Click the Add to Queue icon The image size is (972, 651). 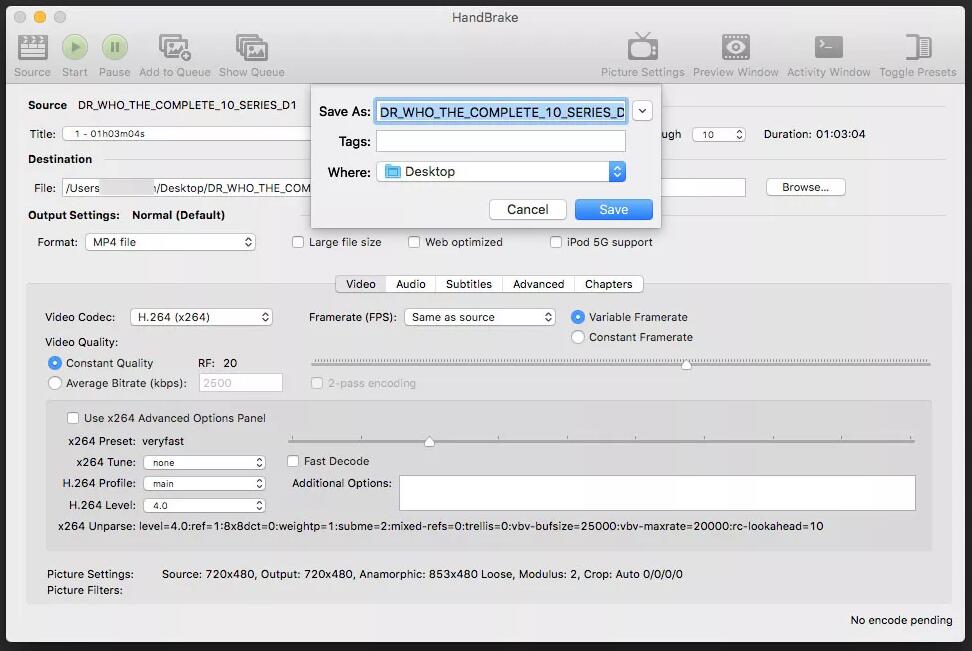click(x=175, y=48)
